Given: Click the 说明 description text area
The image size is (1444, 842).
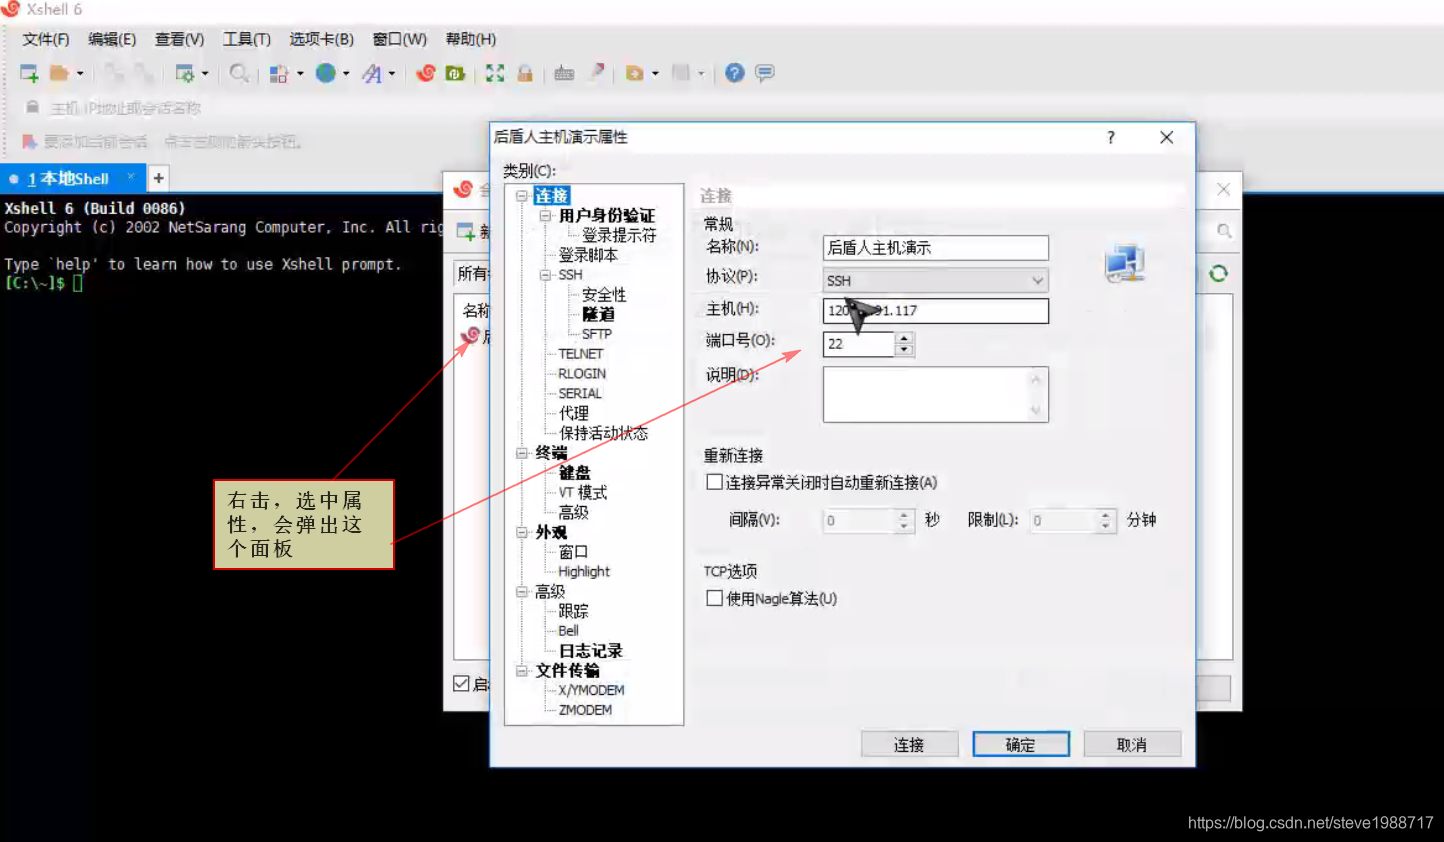Looking at the screenshot, I should [x=935, y=394].
